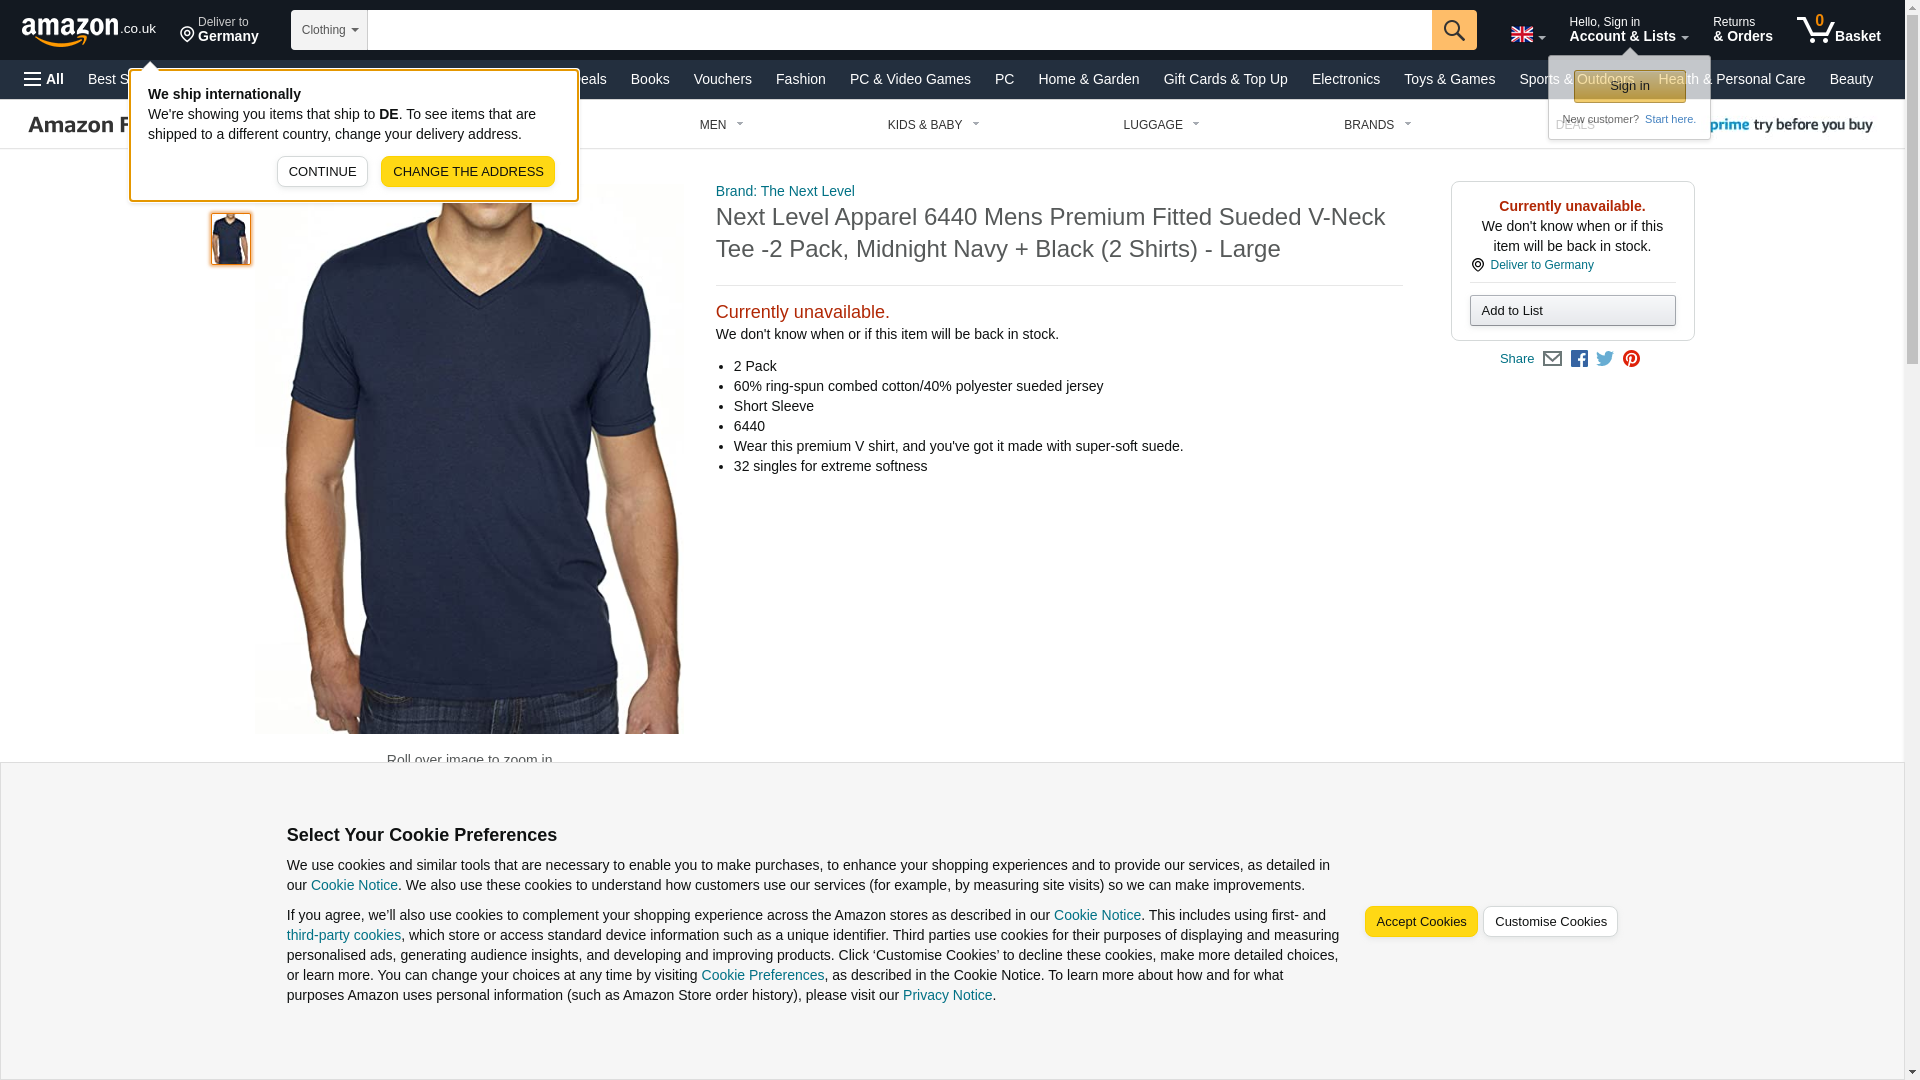The image size is (1920, 1080).
Task: Open the language flag selector
Action: click(x=1528, y=34)
